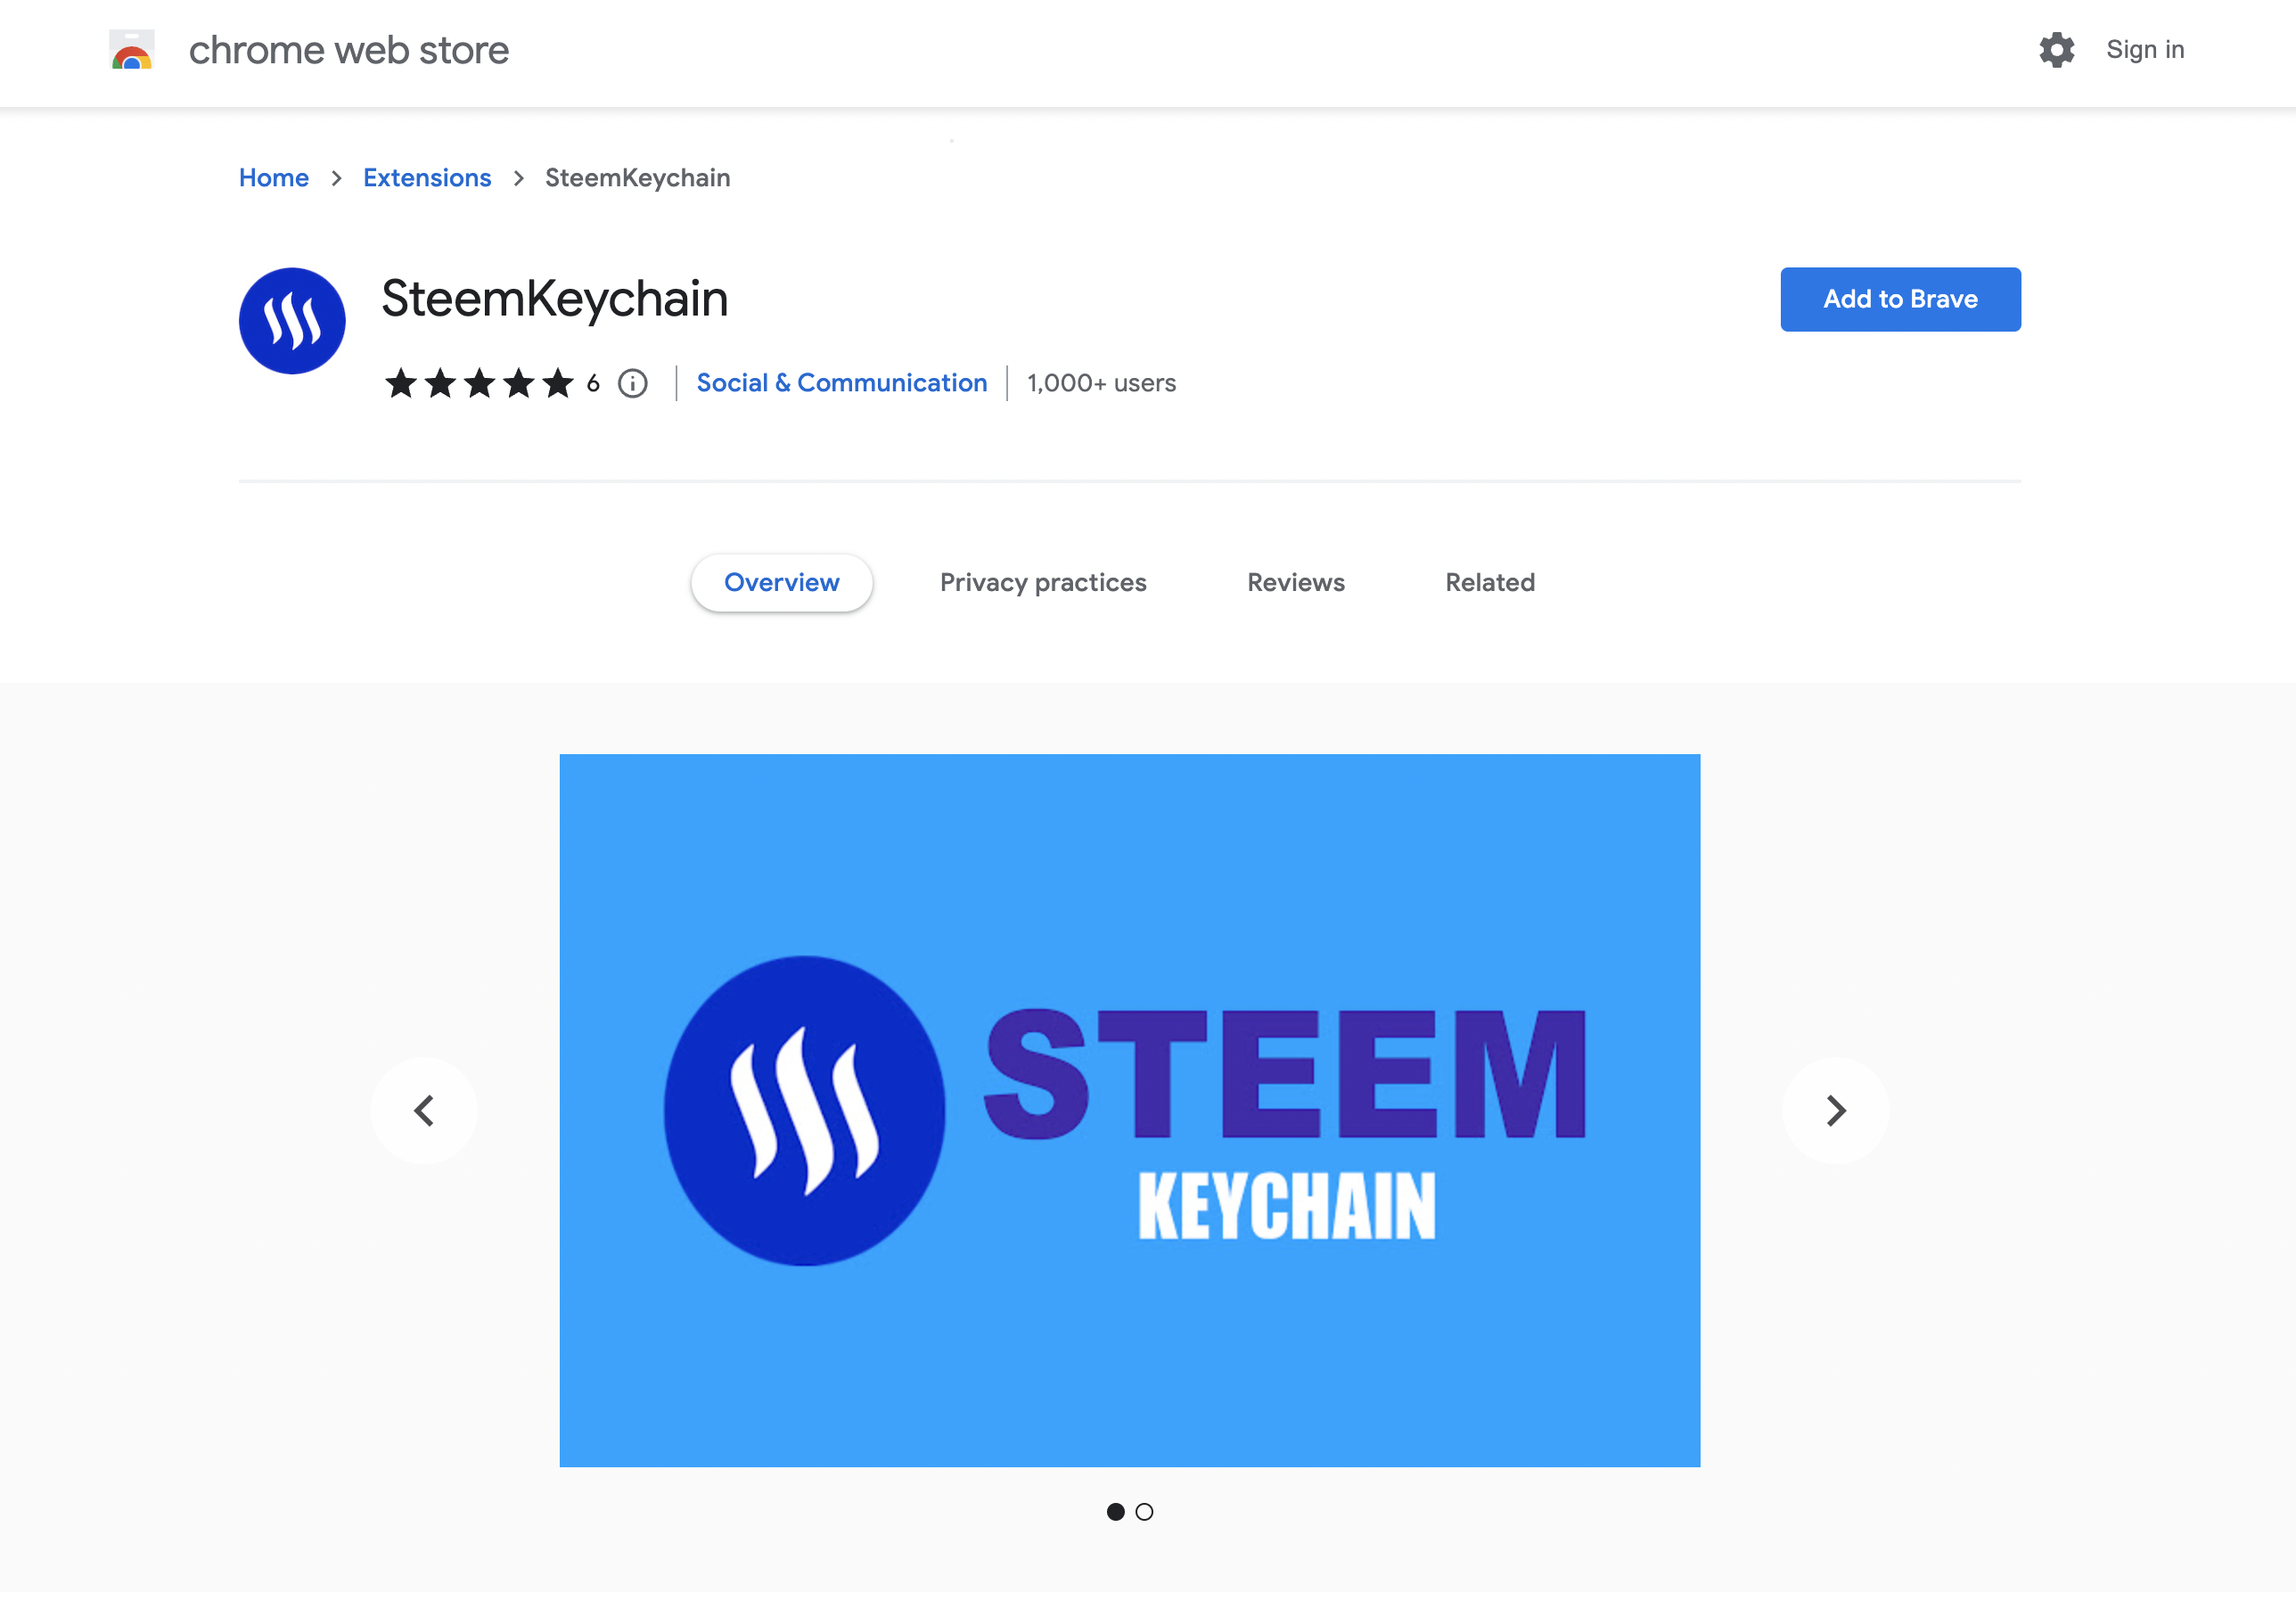Open the Social & Communication category link
Image resolution: width=2296 pixels, height=1601 pixels.
tap(841, 383)
